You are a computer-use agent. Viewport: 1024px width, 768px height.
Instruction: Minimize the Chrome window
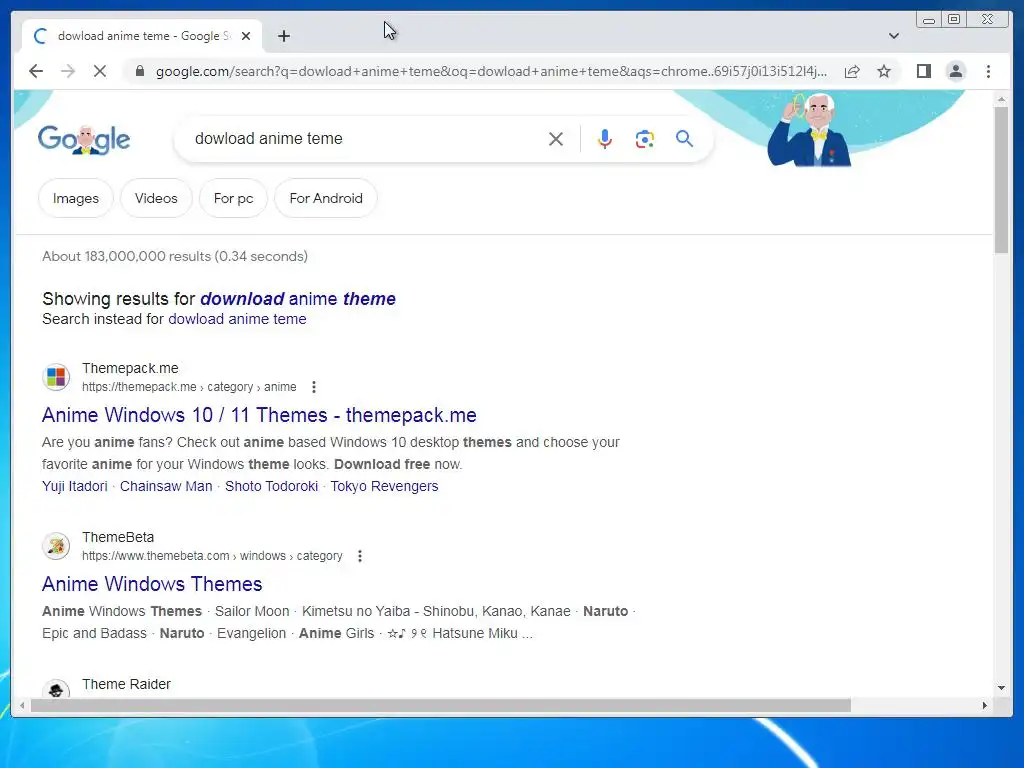point(929,20)
